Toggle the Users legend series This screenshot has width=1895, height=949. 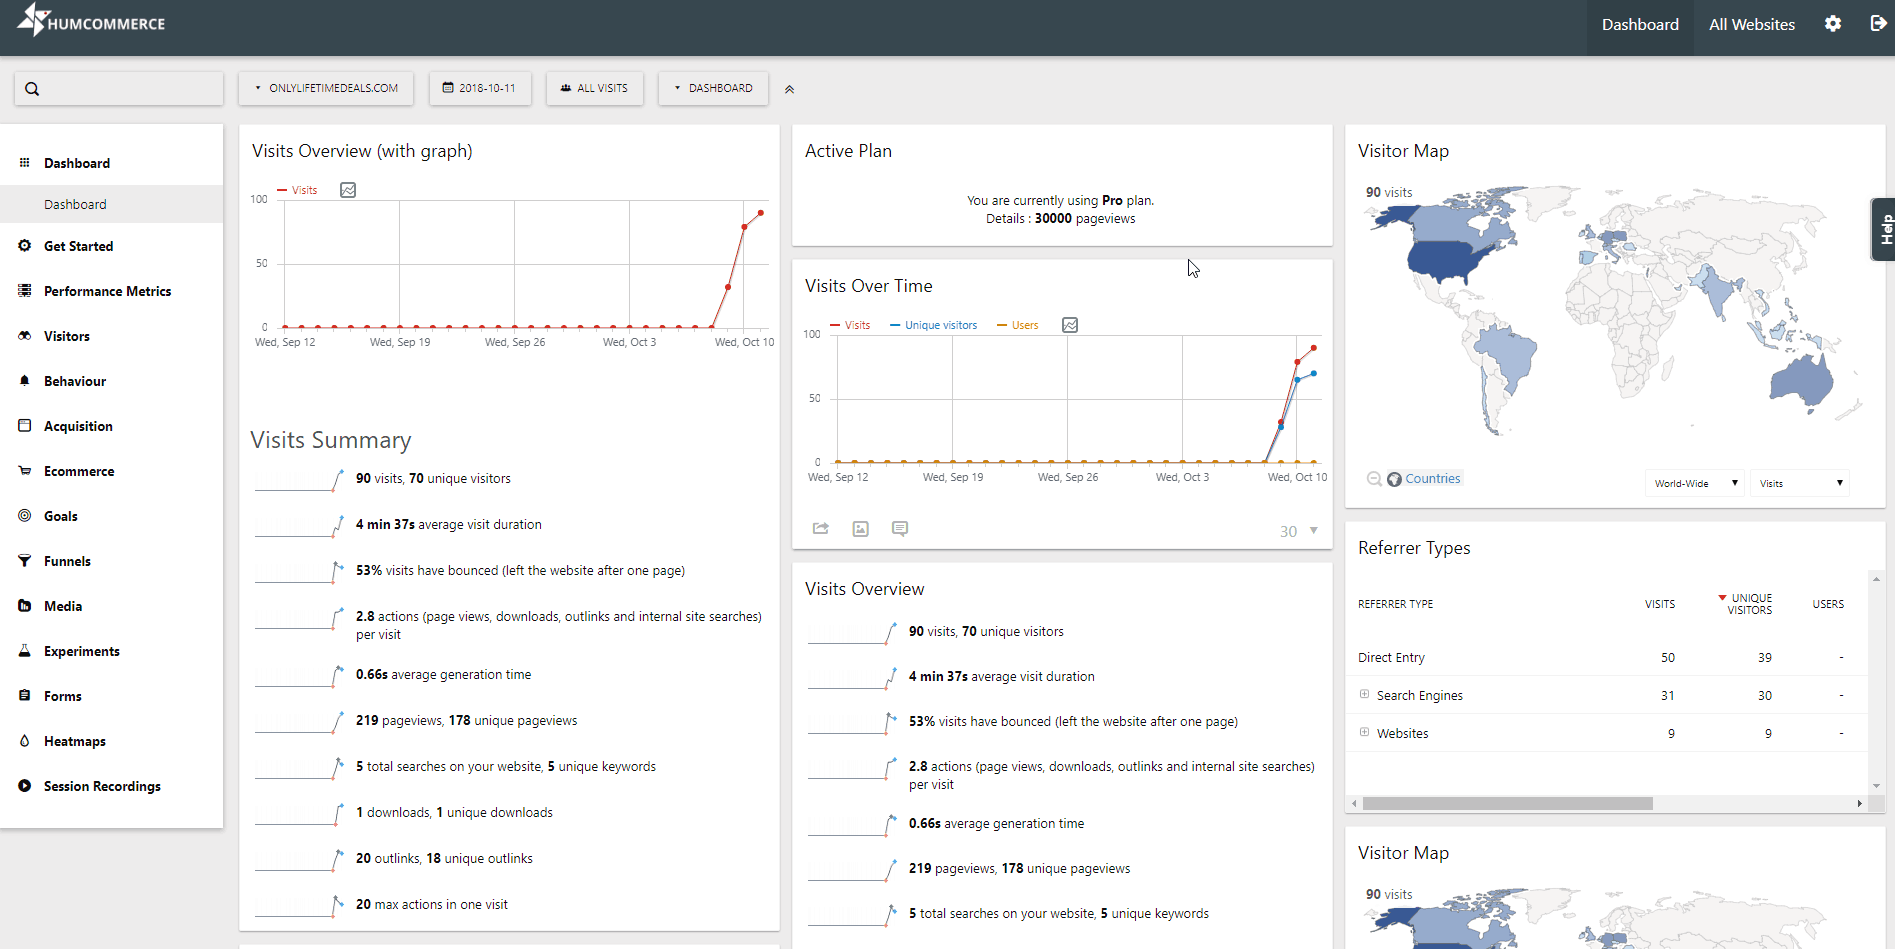[1018, 325]
